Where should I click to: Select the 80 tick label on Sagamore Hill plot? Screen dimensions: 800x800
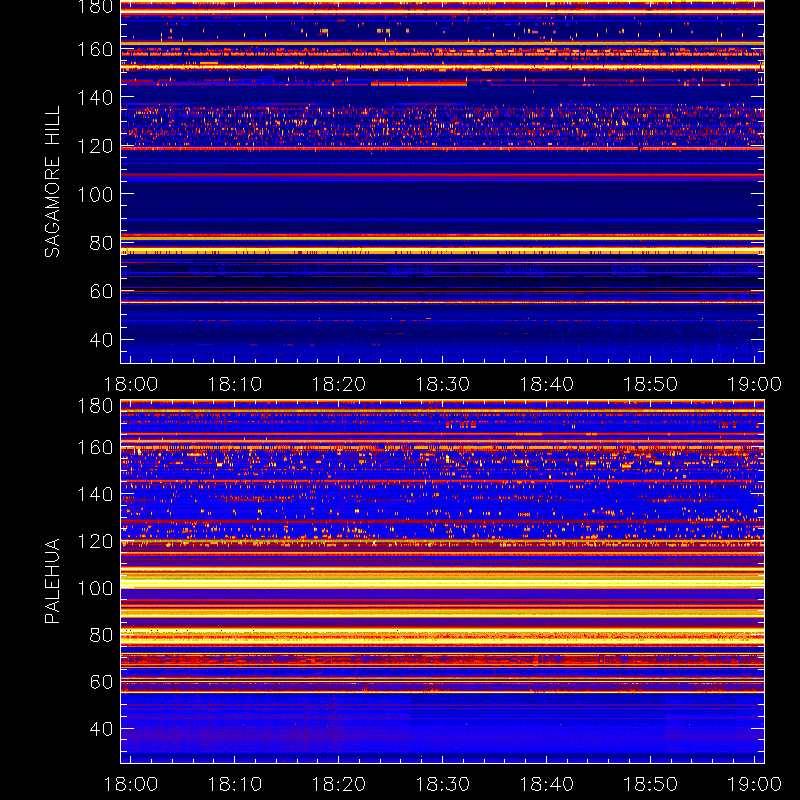click(101, 243)
